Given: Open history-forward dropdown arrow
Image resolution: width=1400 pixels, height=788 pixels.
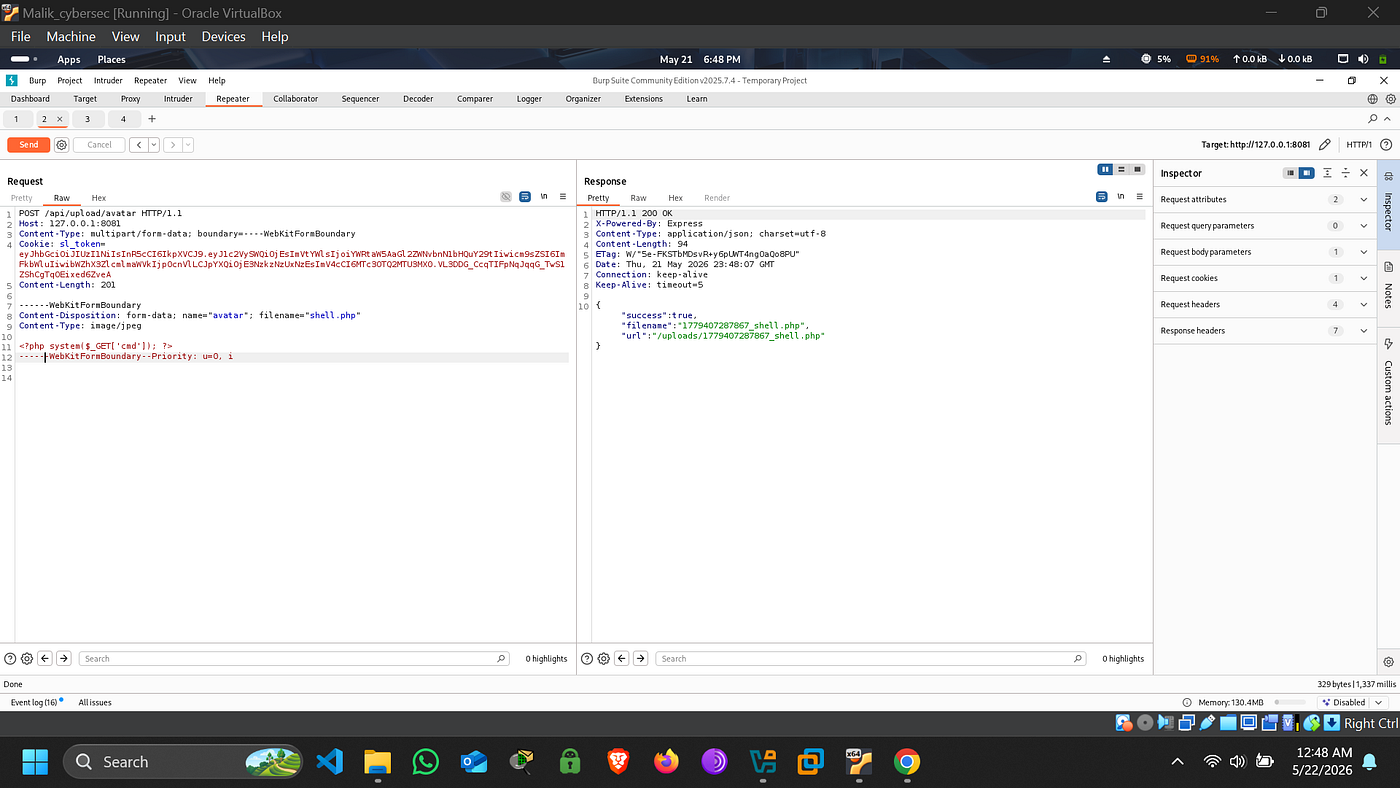Looking at the screenshot, I should [187, 145].
